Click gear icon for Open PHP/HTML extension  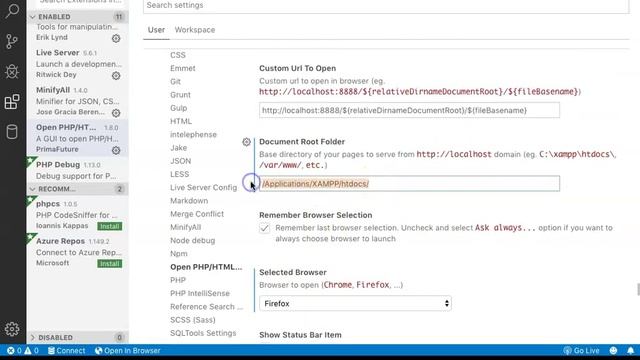116,150
